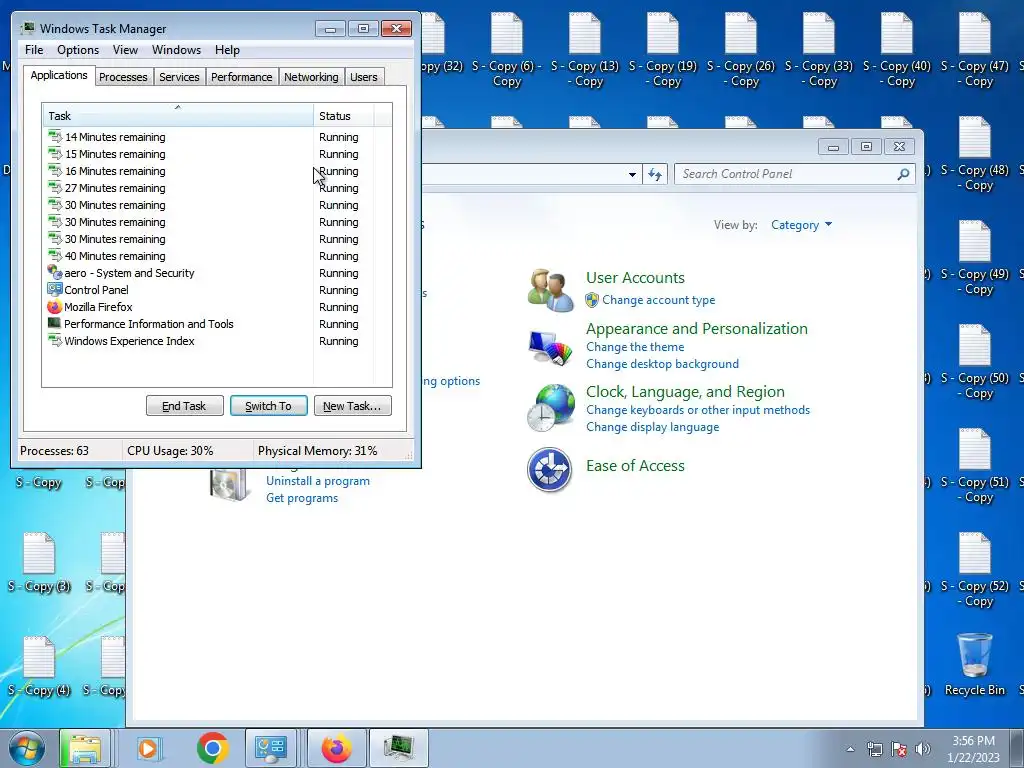The width and height of the screenshot is (1024, 768).
Task: Click Change desktop background link
Action: pos(662,364)
